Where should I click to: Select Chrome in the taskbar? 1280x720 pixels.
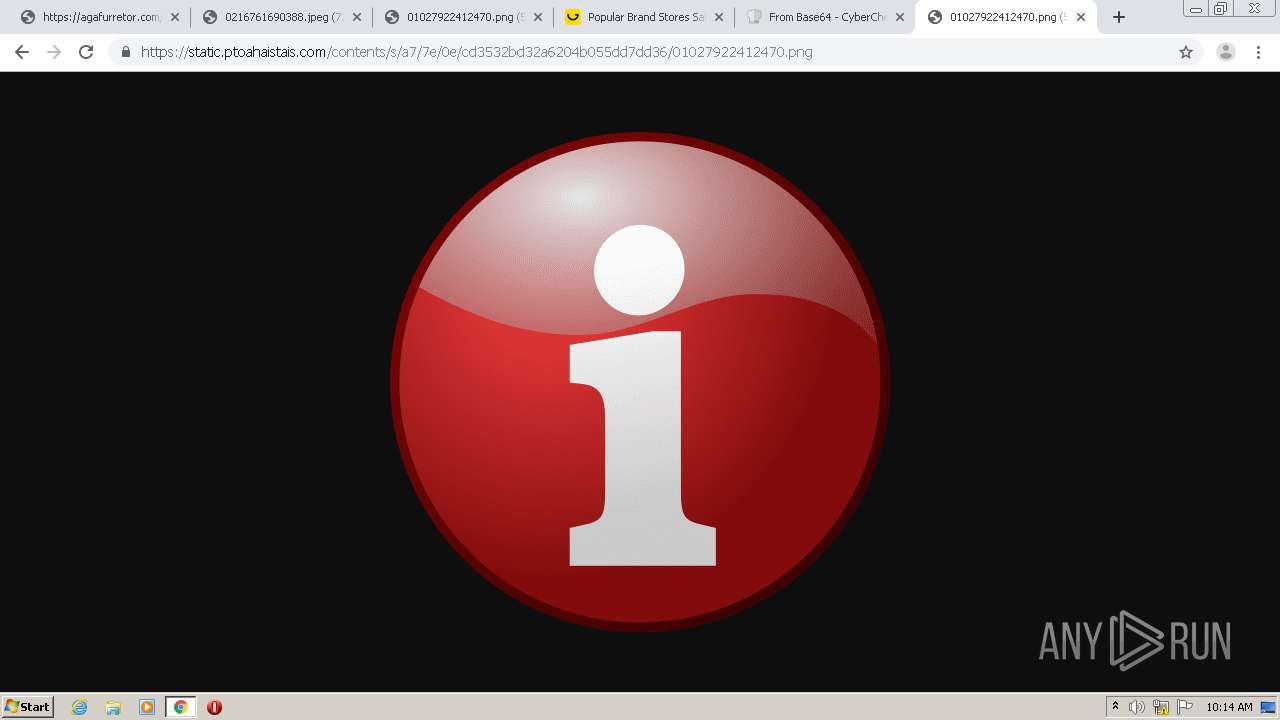(x=181, y=707)
